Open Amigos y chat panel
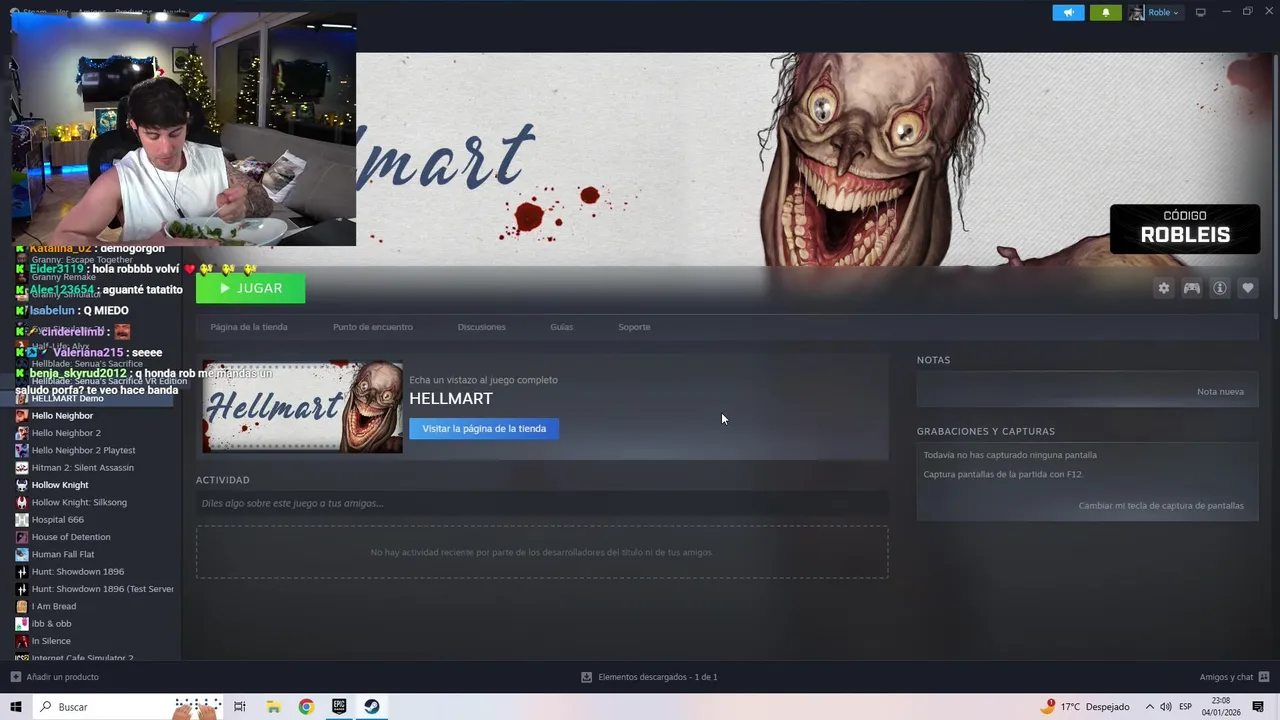 (x=1234, y=677)
